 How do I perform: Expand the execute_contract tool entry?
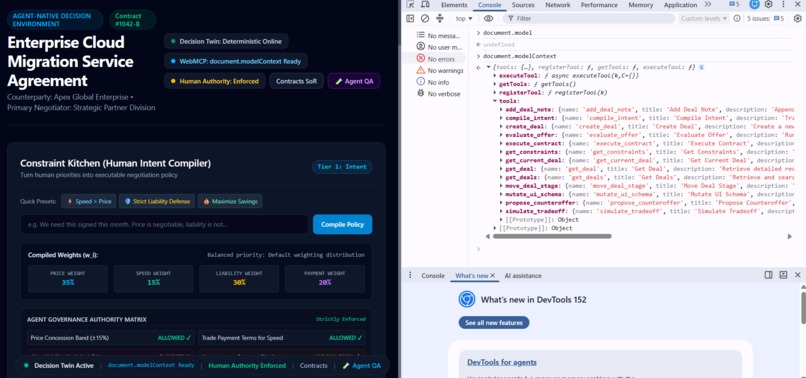(502, 143)
